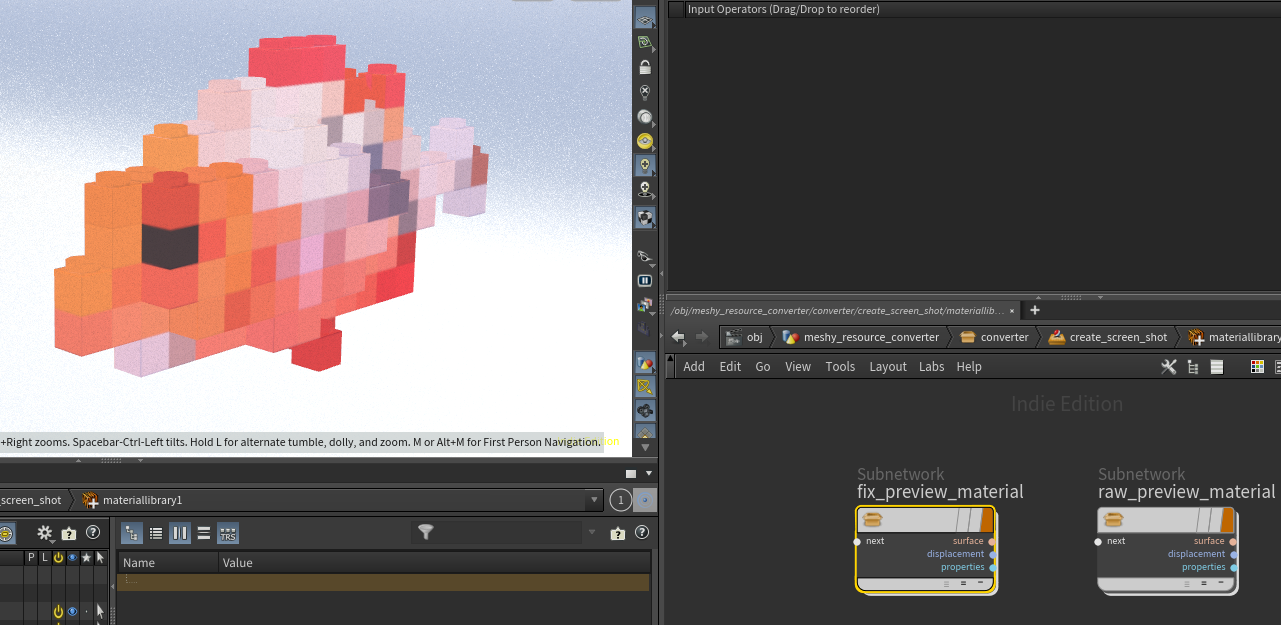
Task: Open the Tools menu in network editor
Action: 840,367
